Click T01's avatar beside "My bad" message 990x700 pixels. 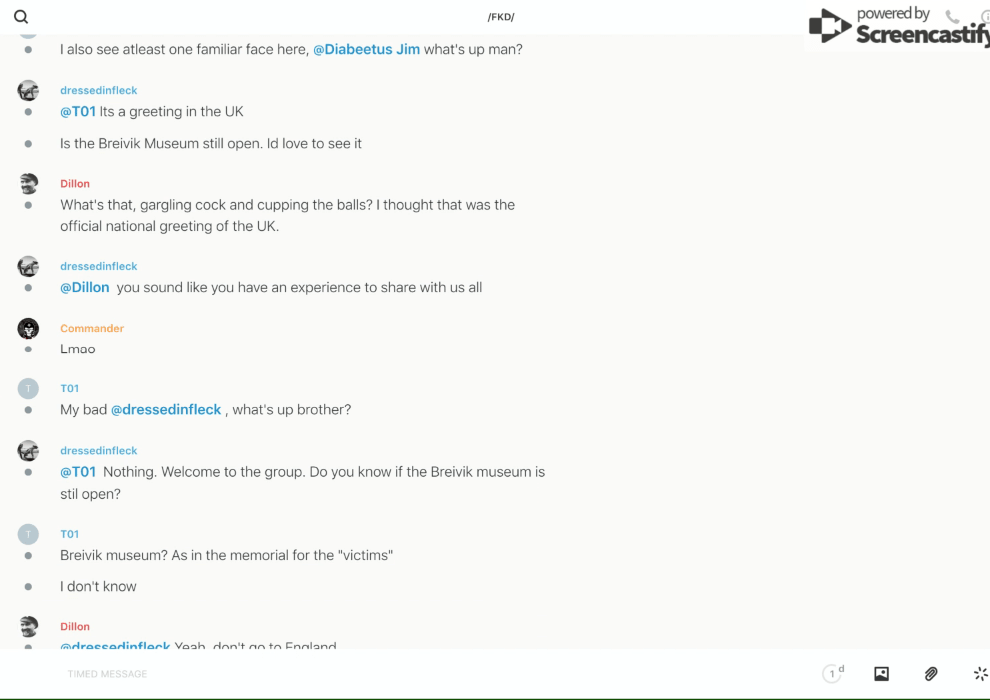(x=28, y=388)
